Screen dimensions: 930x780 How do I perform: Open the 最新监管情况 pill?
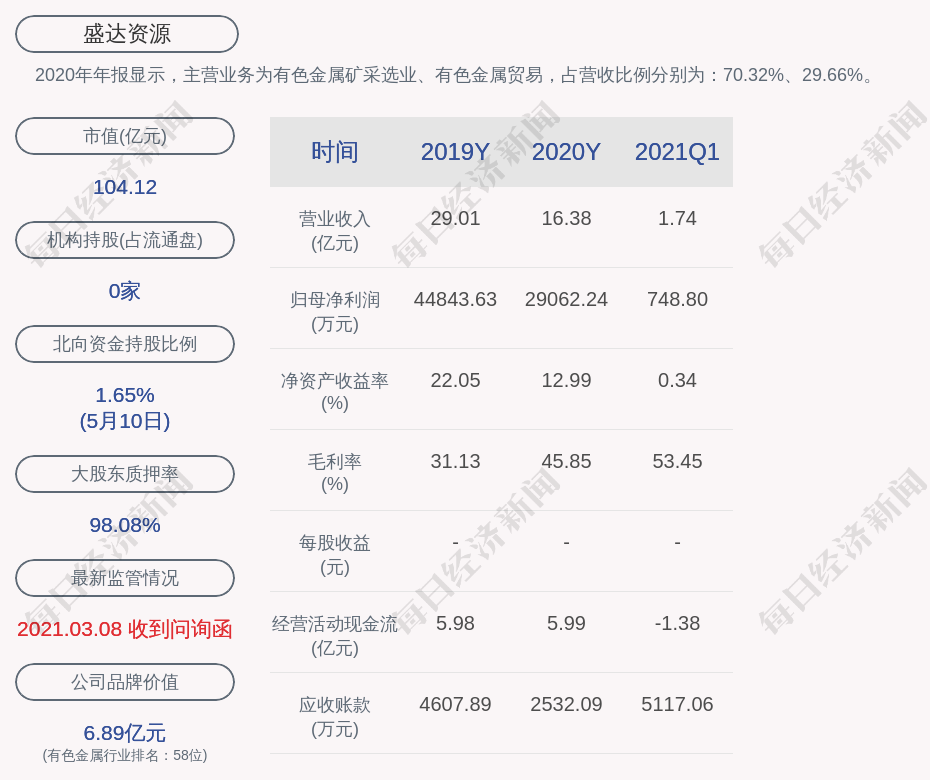point(125,578)
